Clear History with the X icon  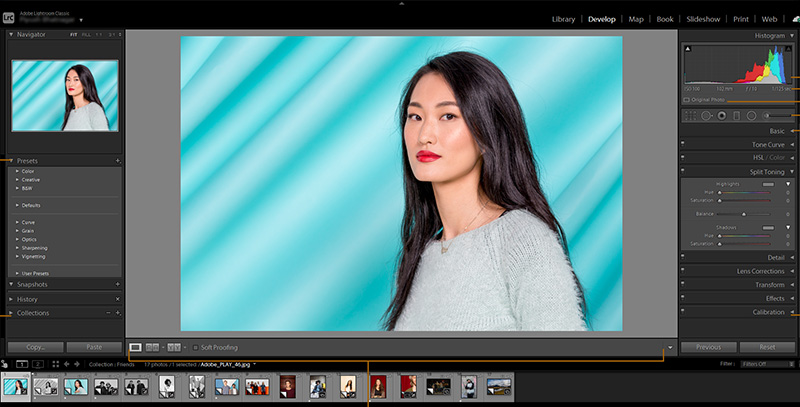117,299
